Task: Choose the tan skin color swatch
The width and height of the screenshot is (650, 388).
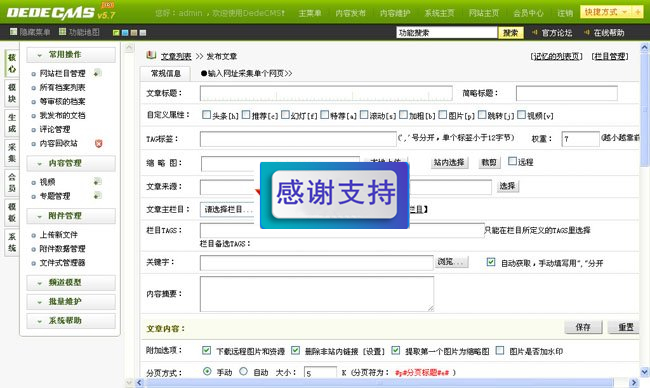Action: click(134, 33)
